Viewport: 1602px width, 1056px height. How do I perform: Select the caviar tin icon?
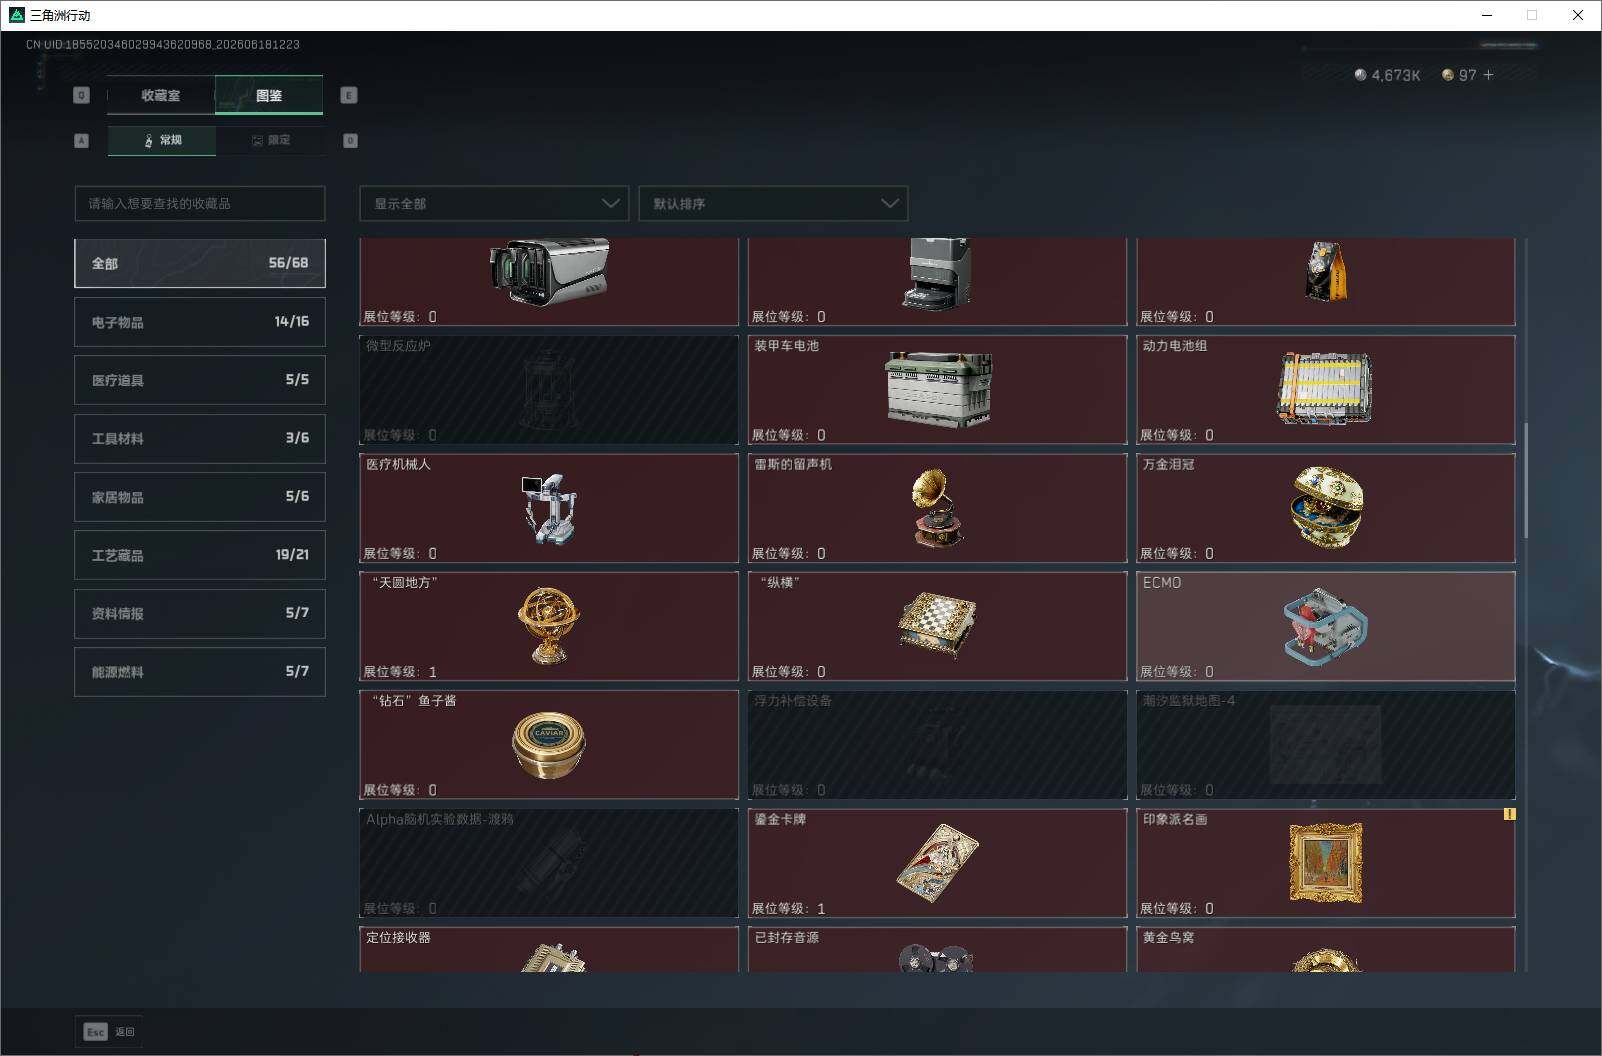pyautogui.click(x=548, y=745)
